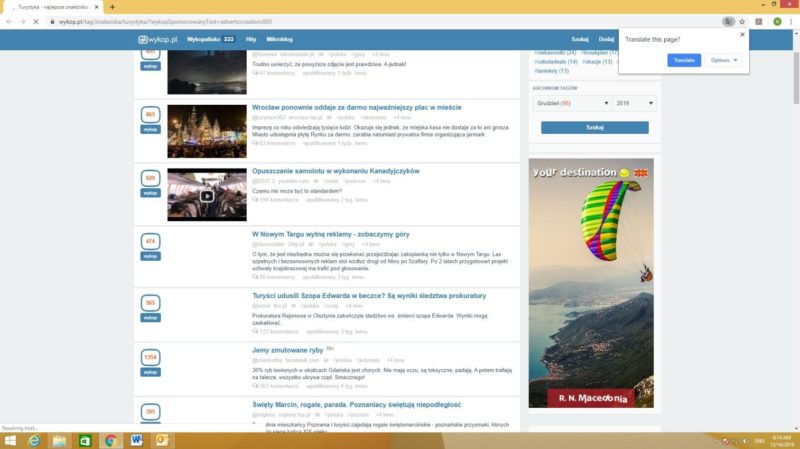The width and height of the screenshot is (800, 449).
Task: Open the Chrome profile avatar
Action: click(777, 21)
